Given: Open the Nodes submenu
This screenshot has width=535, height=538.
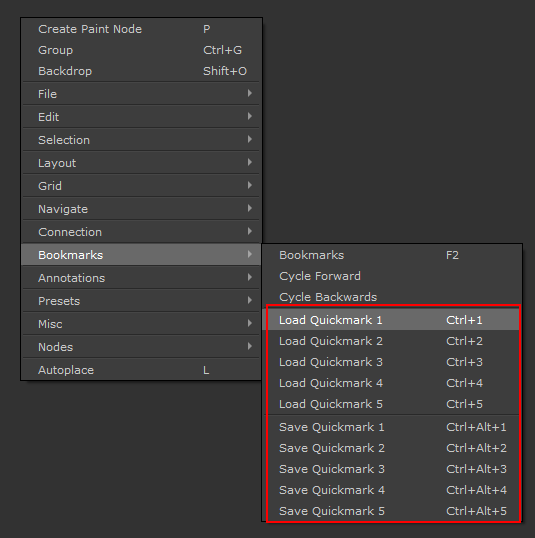Looking at the screenshot, I should tap(141, 347).
